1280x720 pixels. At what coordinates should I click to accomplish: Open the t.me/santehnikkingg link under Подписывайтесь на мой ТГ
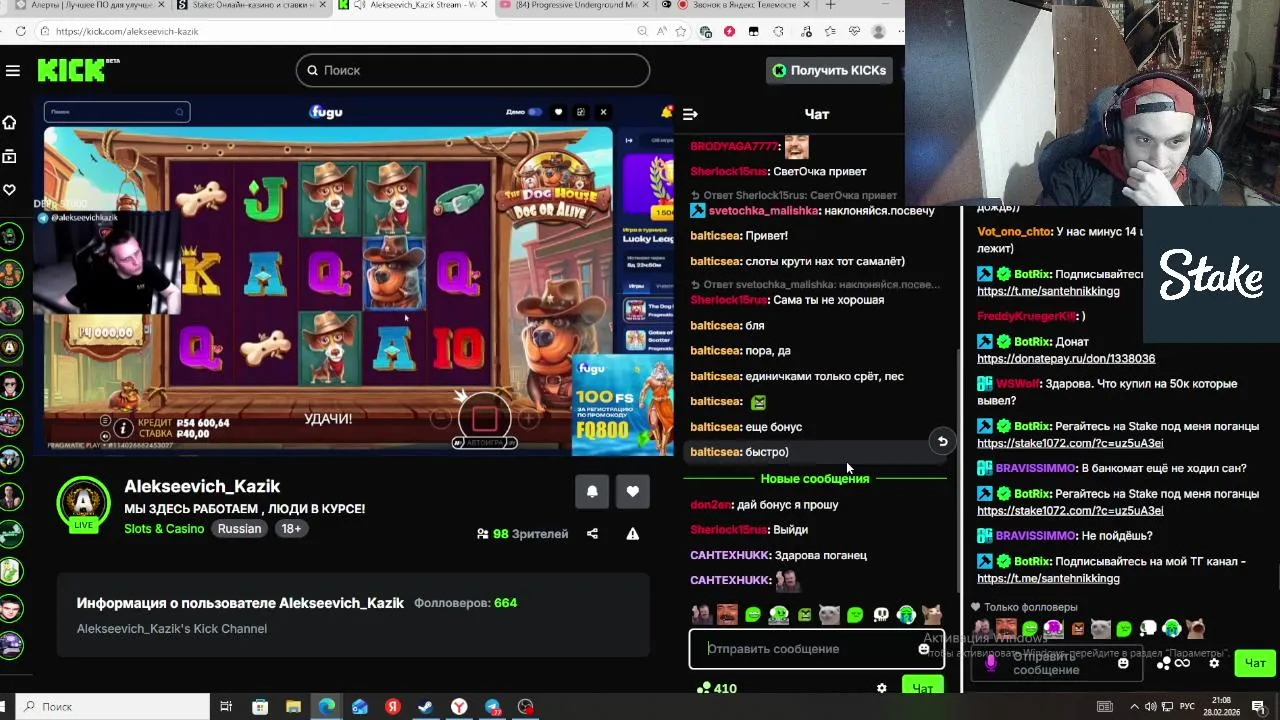pyautogui.click(x=1048, y=579)
